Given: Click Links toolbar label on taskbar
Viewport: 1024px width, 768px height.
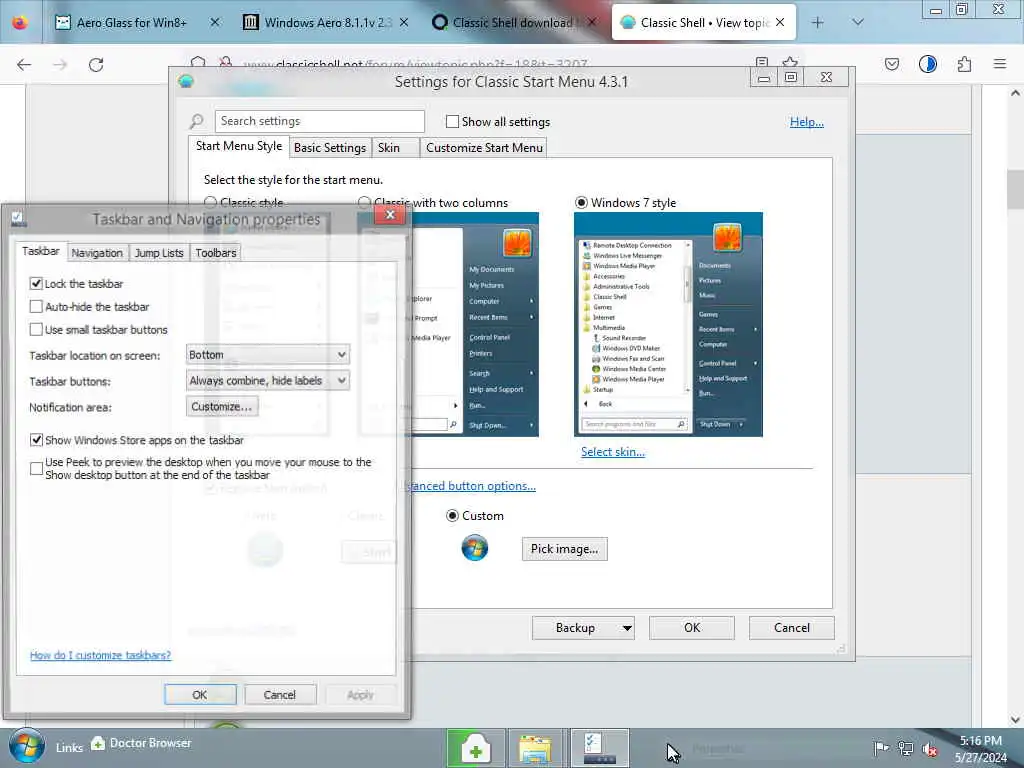Looking at the screenshot, I should [69, 747].
